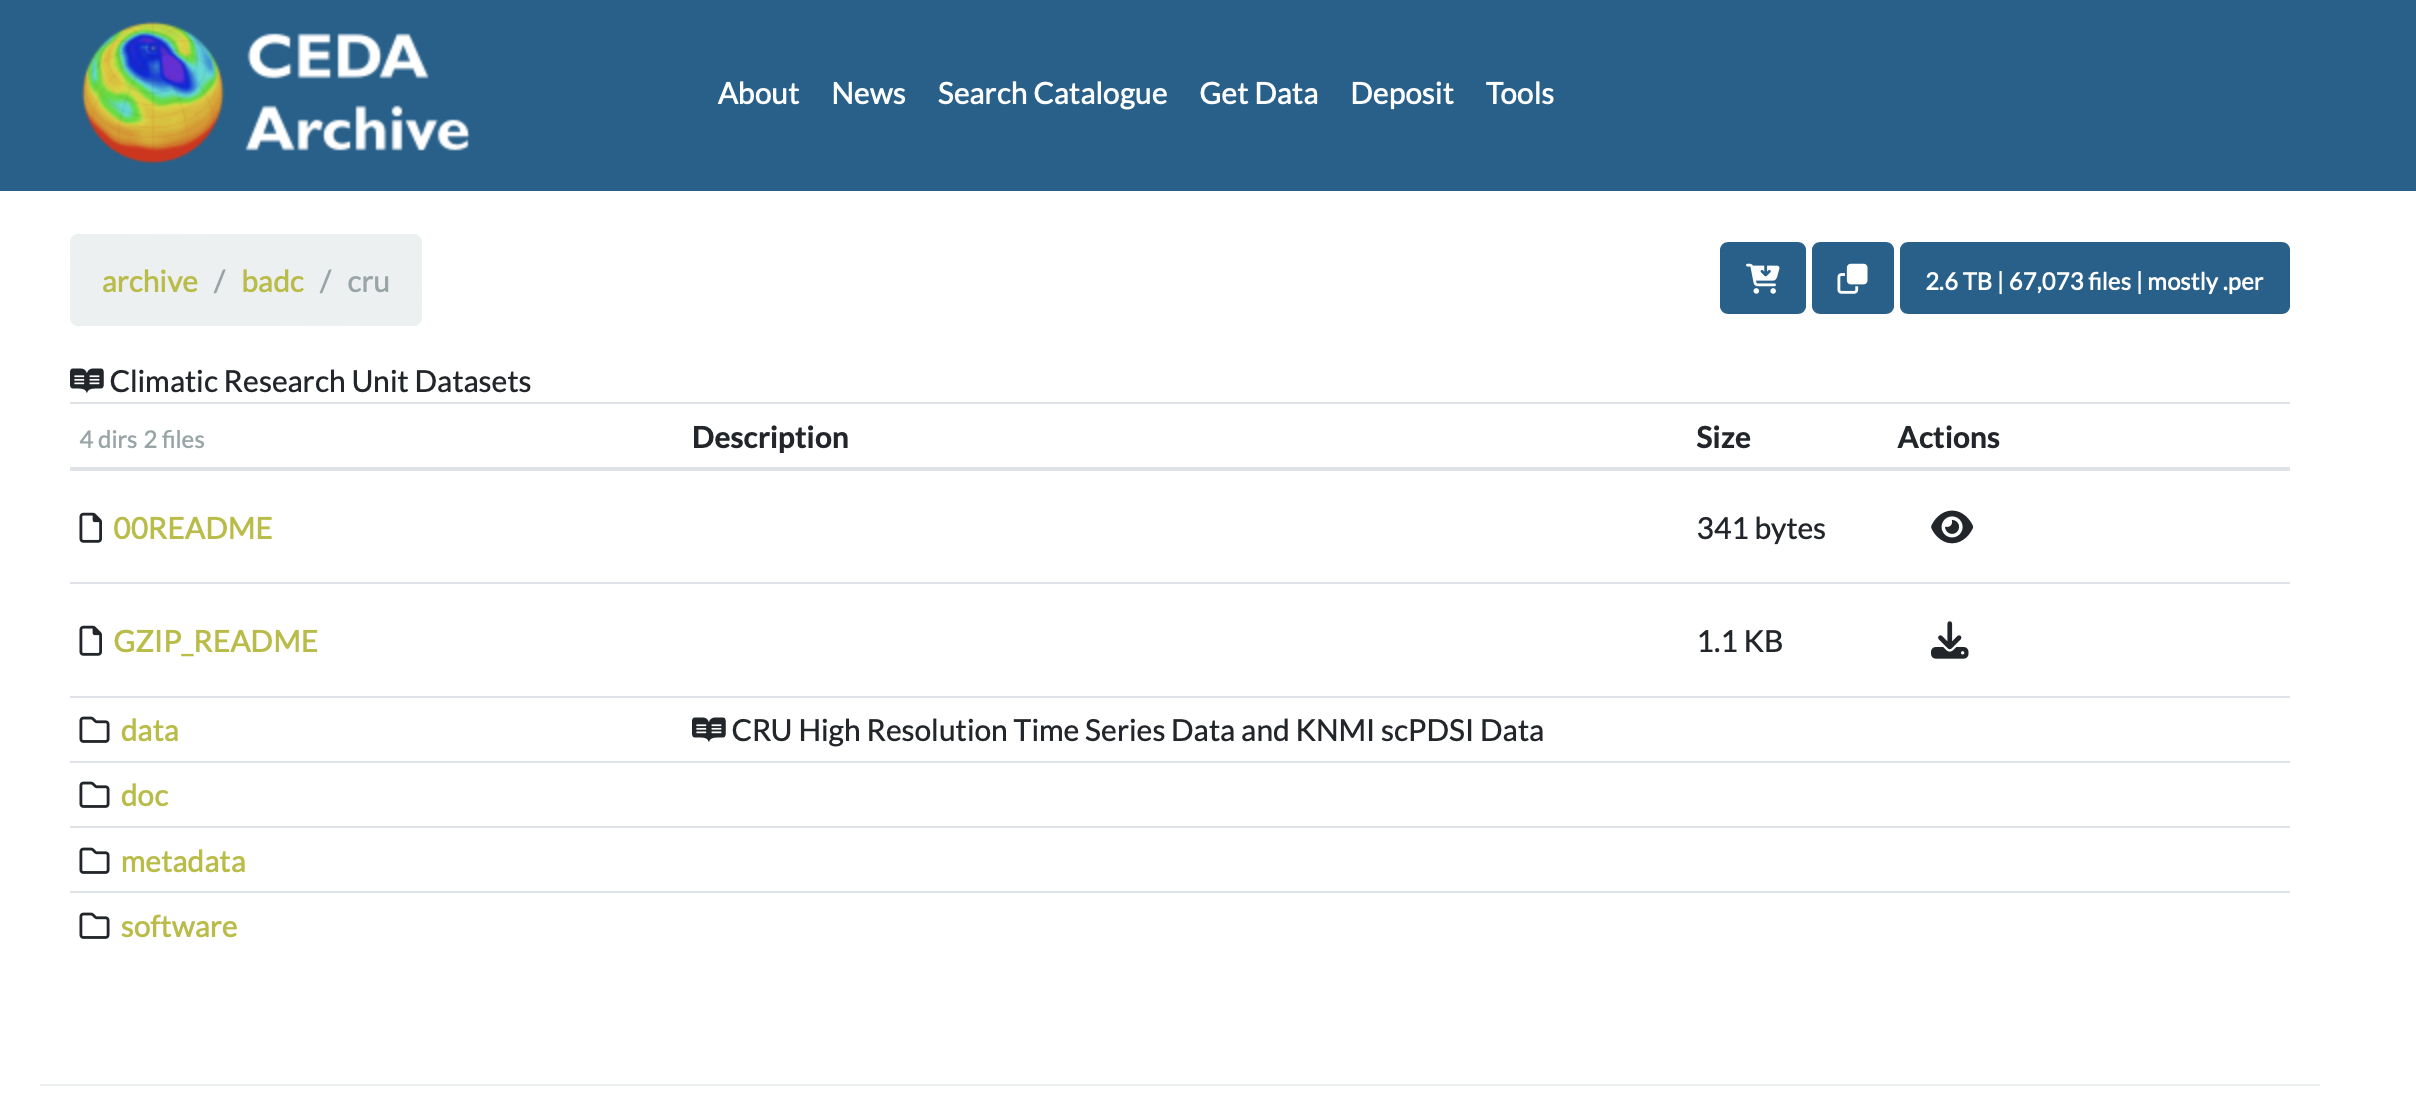Click the 00README file icon
This screenshot has width=2416, height=1116.
click(x=90, y=528)
